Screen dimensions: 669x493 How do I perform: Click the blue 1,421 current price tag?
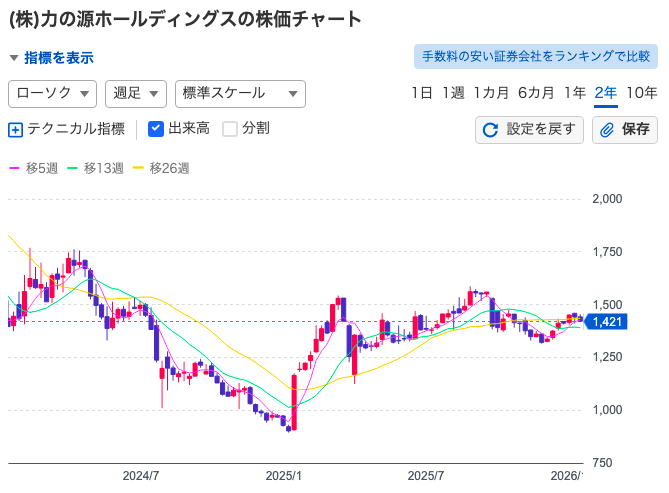[x=608, y=321]
